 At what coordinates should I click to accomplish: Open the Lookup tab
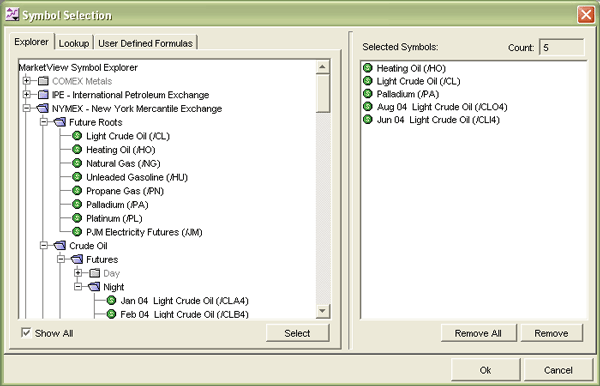pyautogui.click(x=74, y=43)
